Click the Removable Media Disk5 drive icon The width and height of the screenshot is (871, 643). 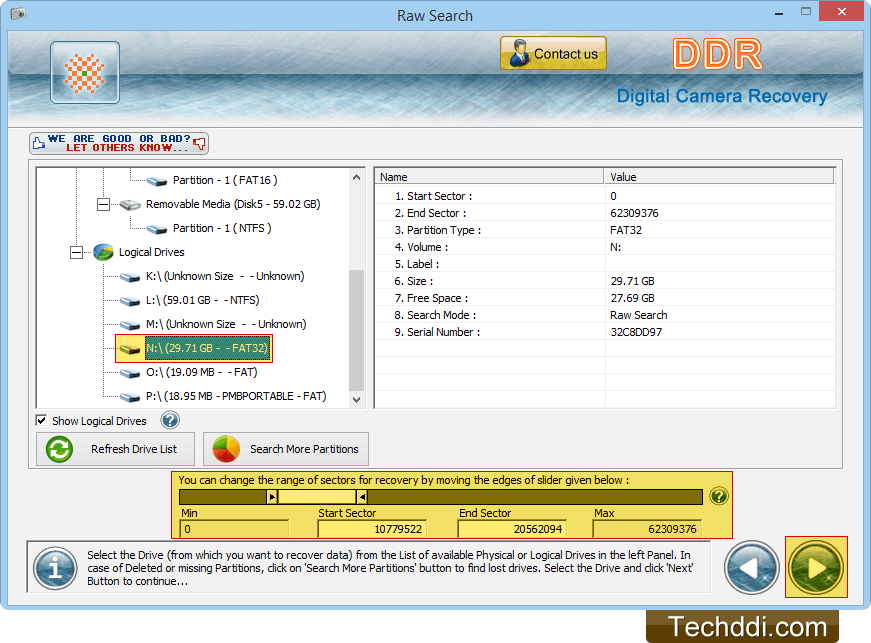pyautogui.click(x=129, y=205)
